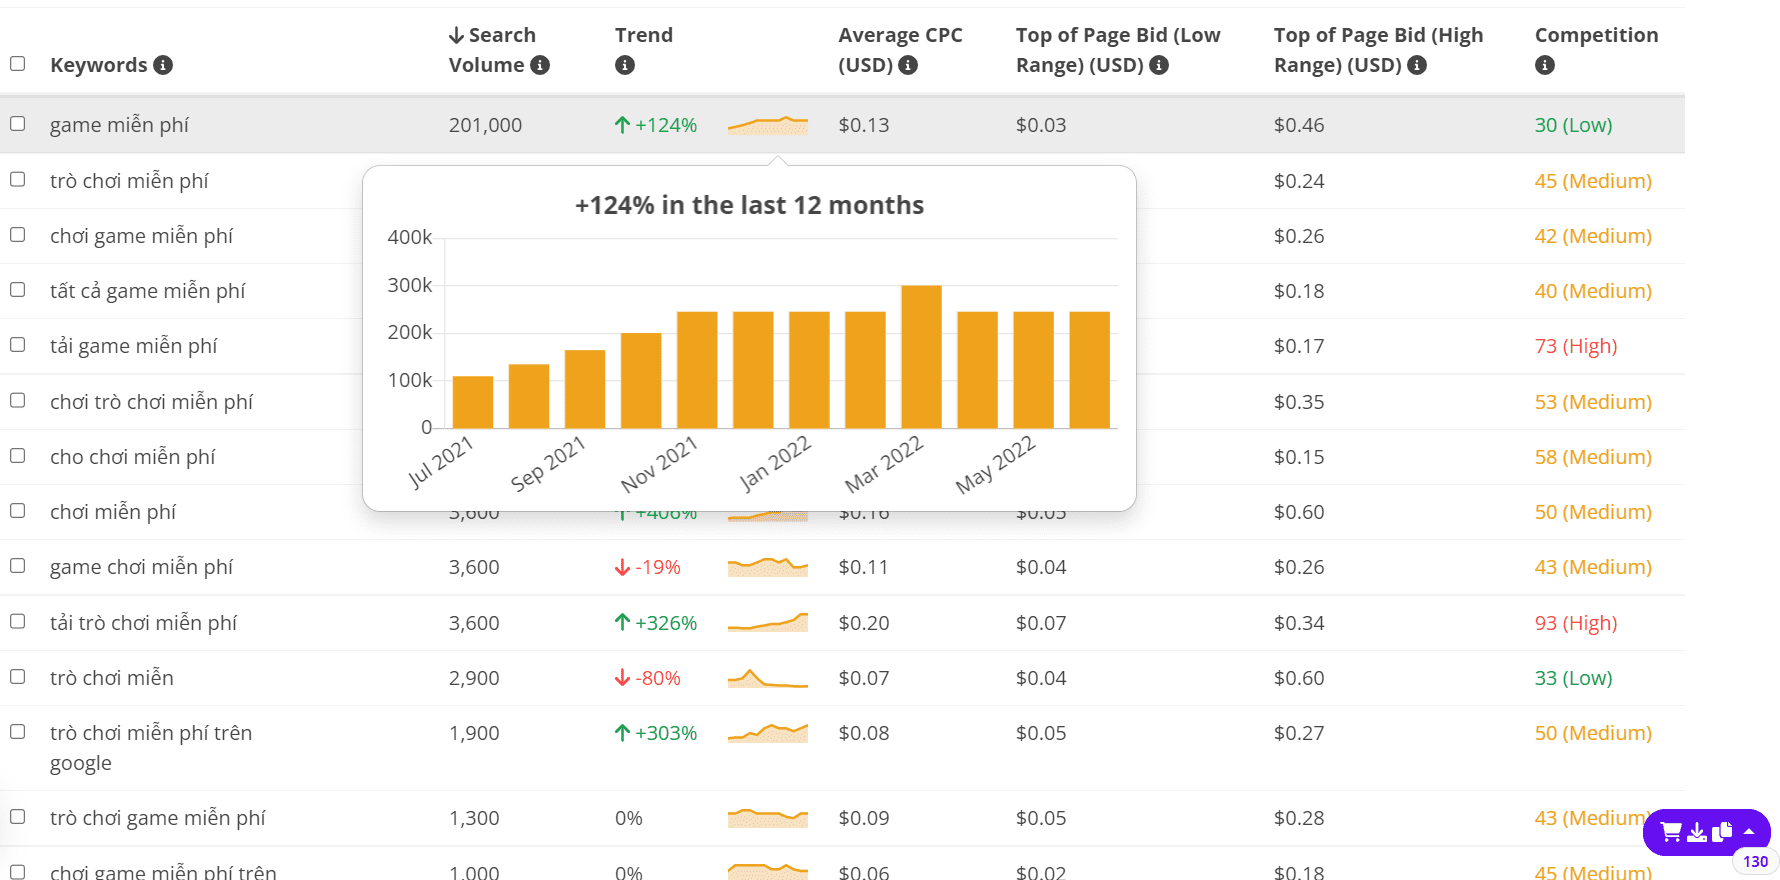Click the copy icon in purple widget
The width and height of the screenshot is (1780, 880).
[x=1722, y=832]
